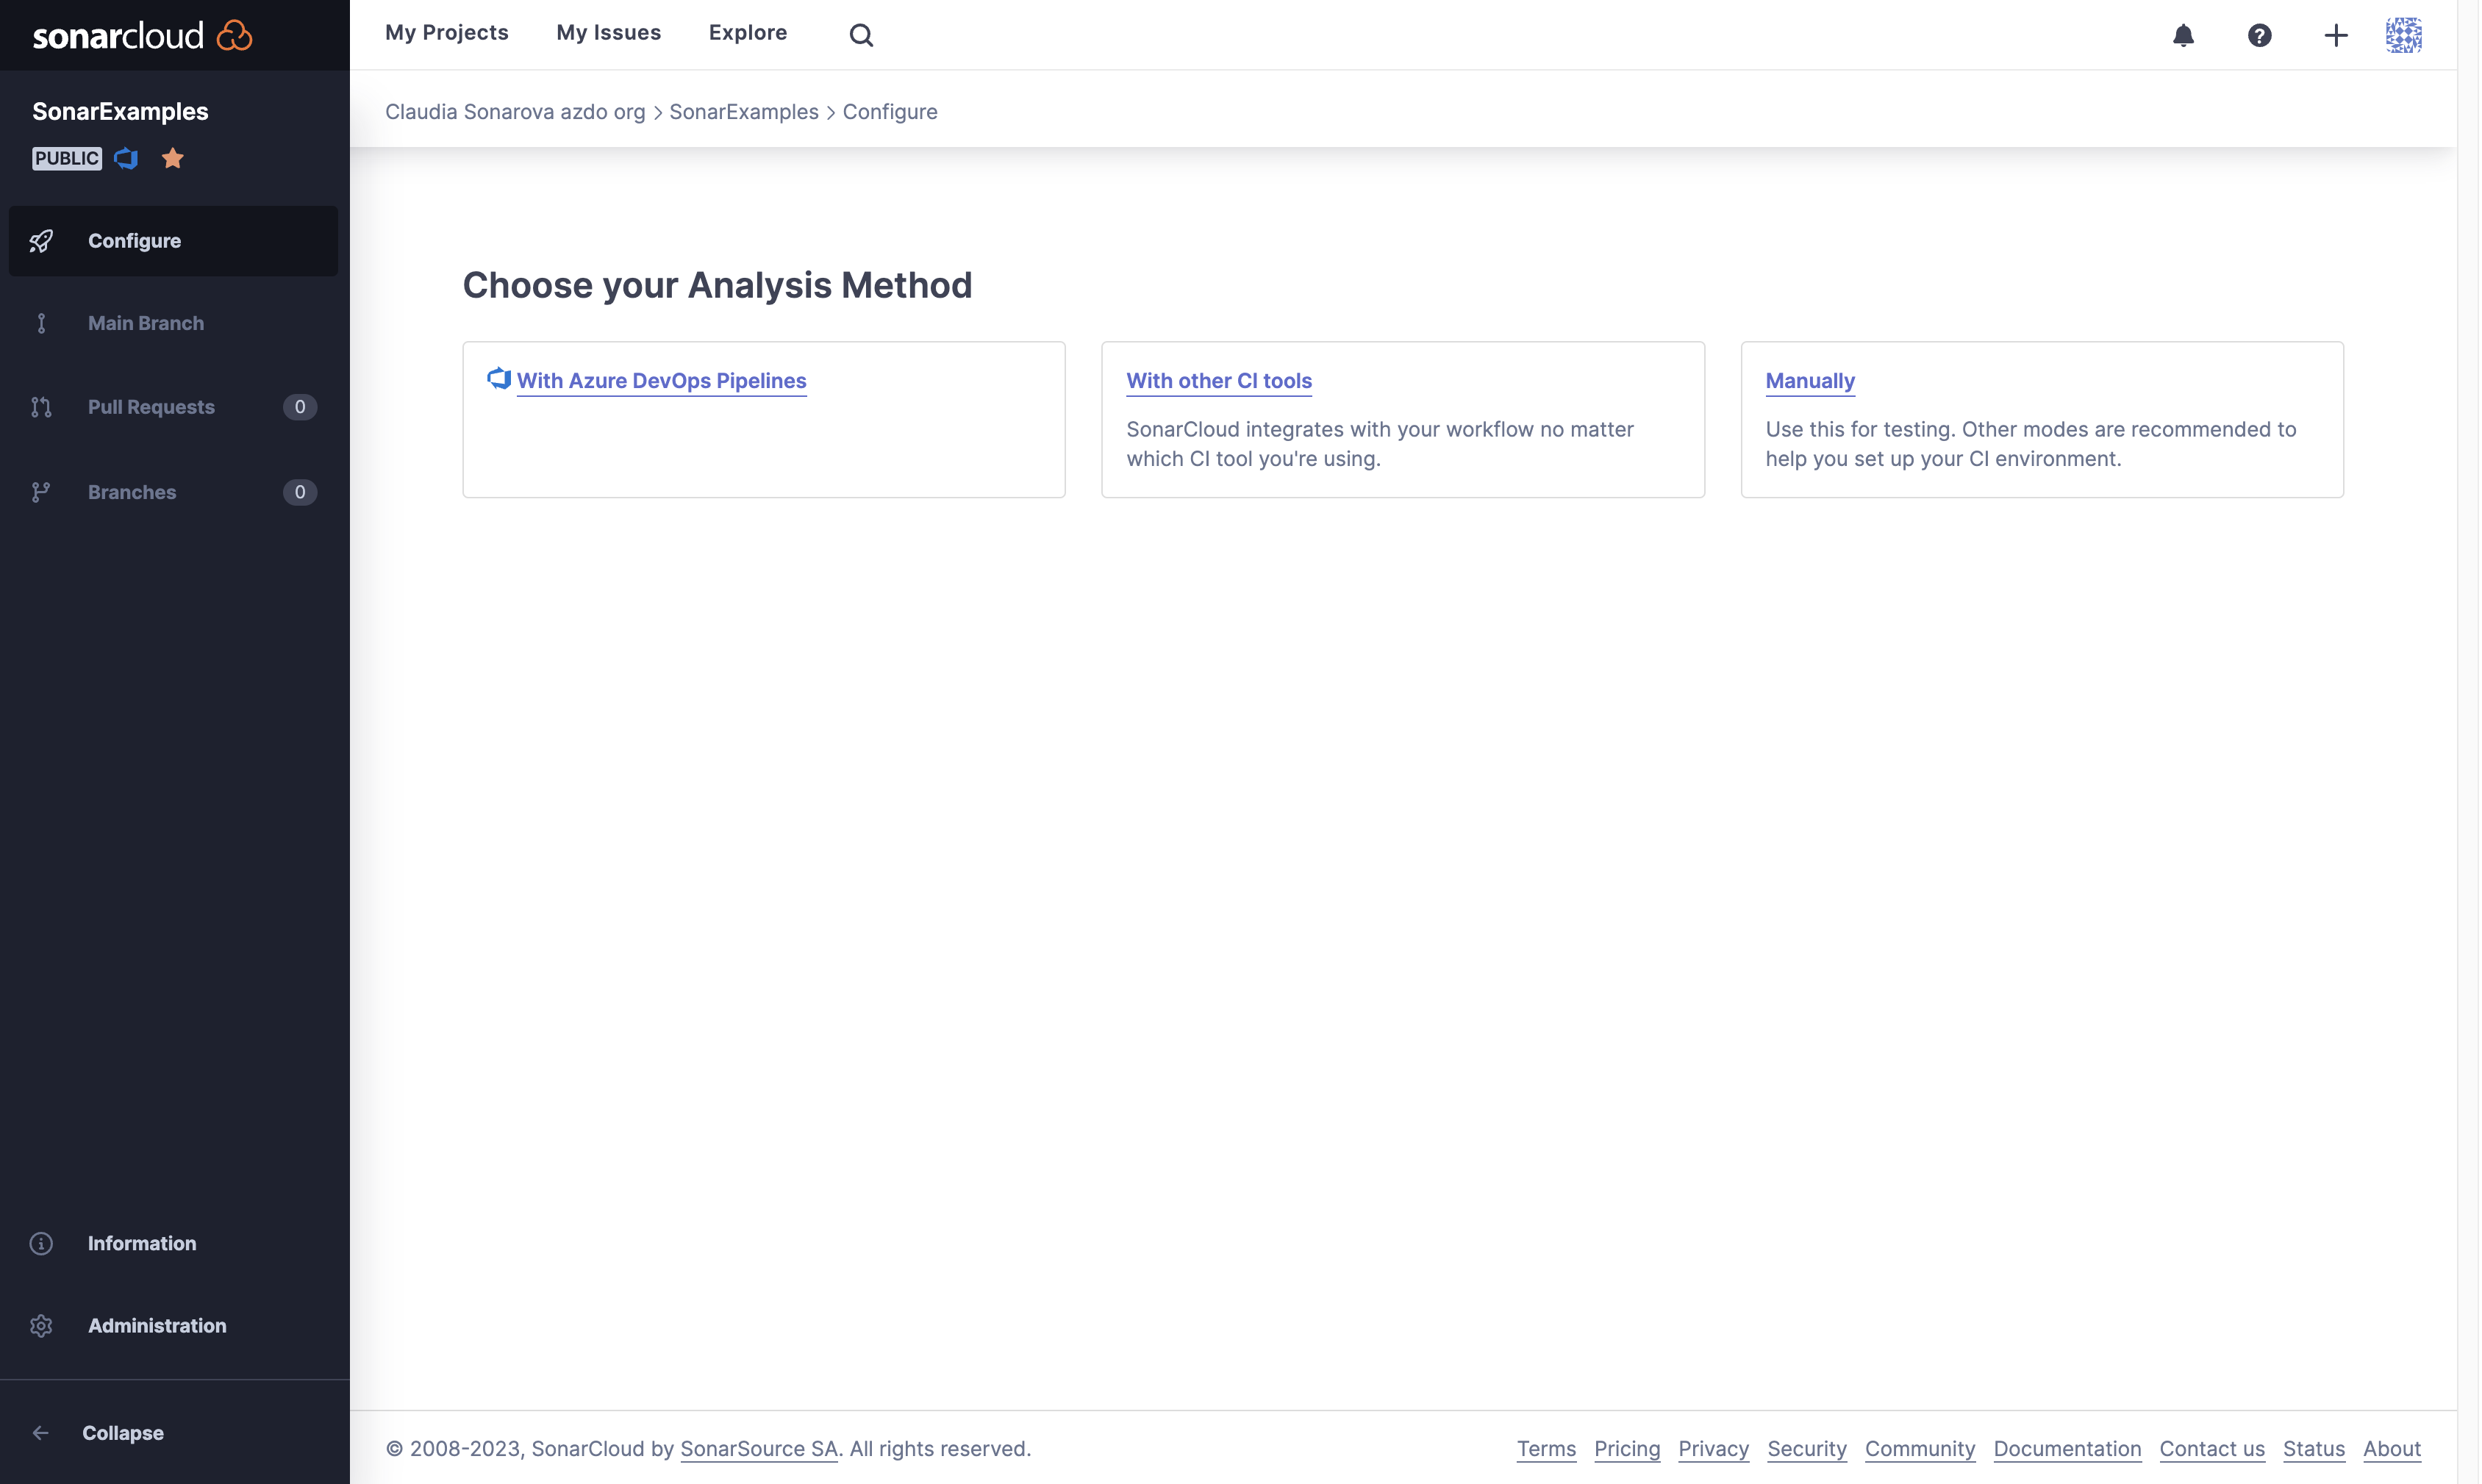2482x1484 pixels.
Task: Click the Collapse arrow icon
Action: (41, 1433)
